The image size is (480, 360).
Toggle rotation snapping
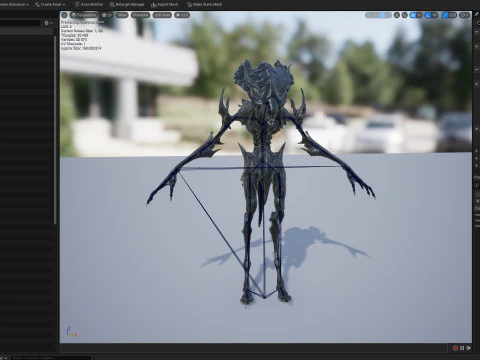tap(428, 15)
